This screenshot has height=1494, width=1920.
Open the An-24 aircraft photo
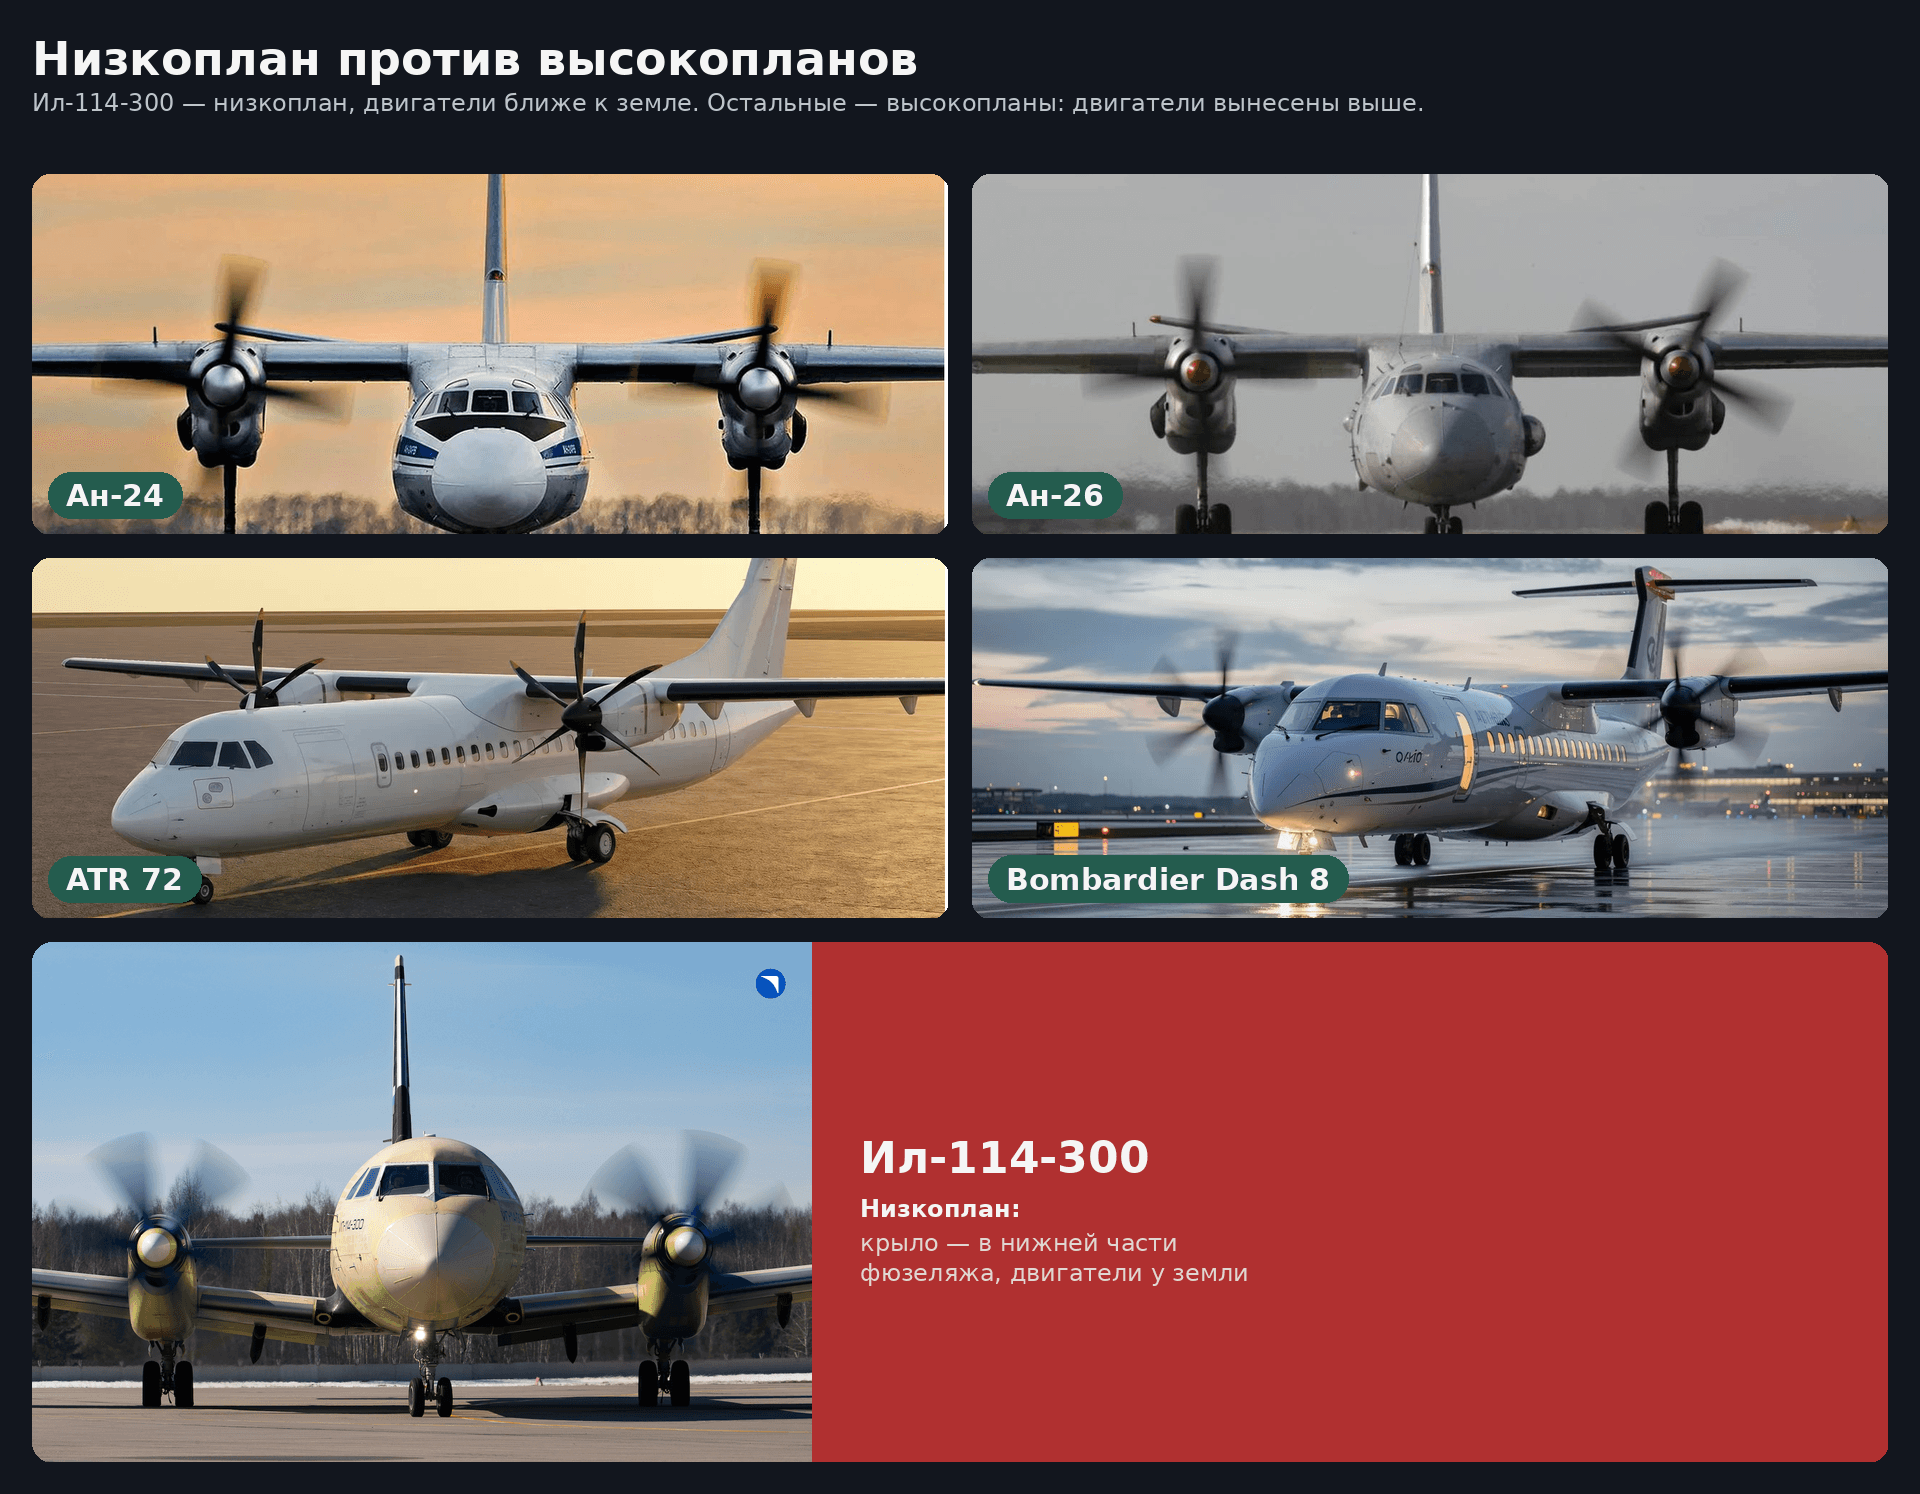(x=489, y=354)
